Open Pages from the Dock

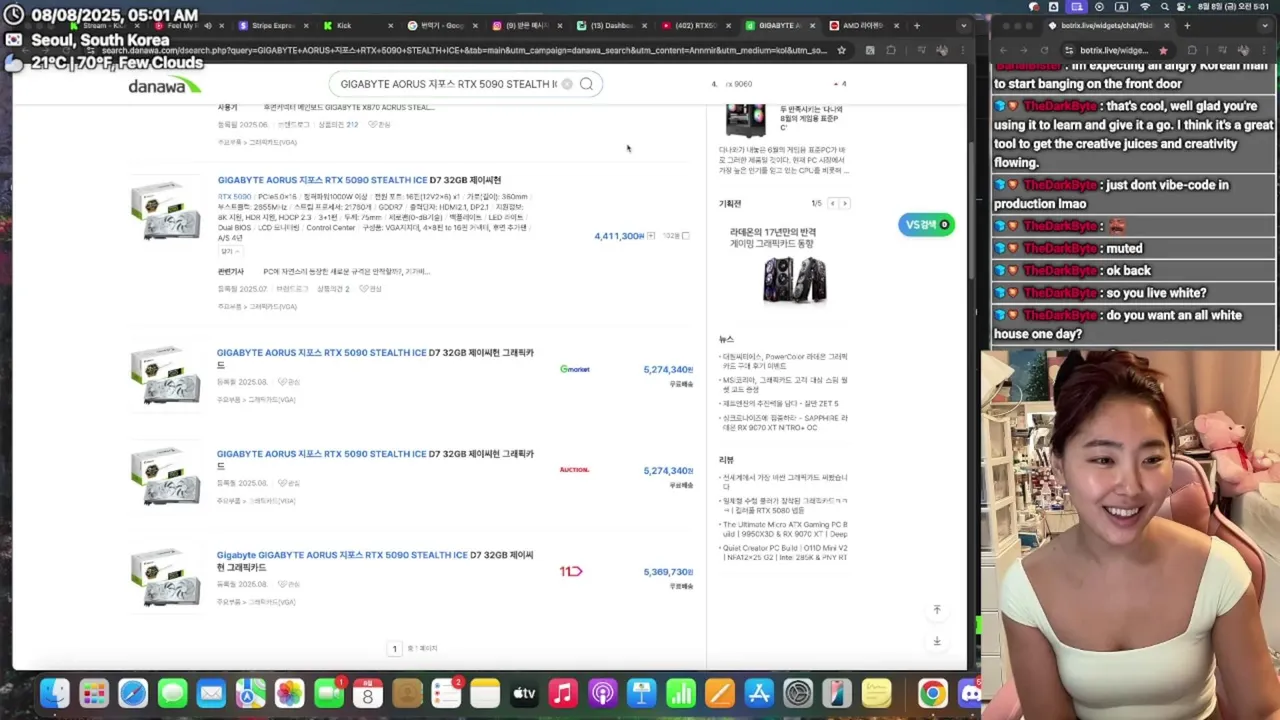[719, 693]
